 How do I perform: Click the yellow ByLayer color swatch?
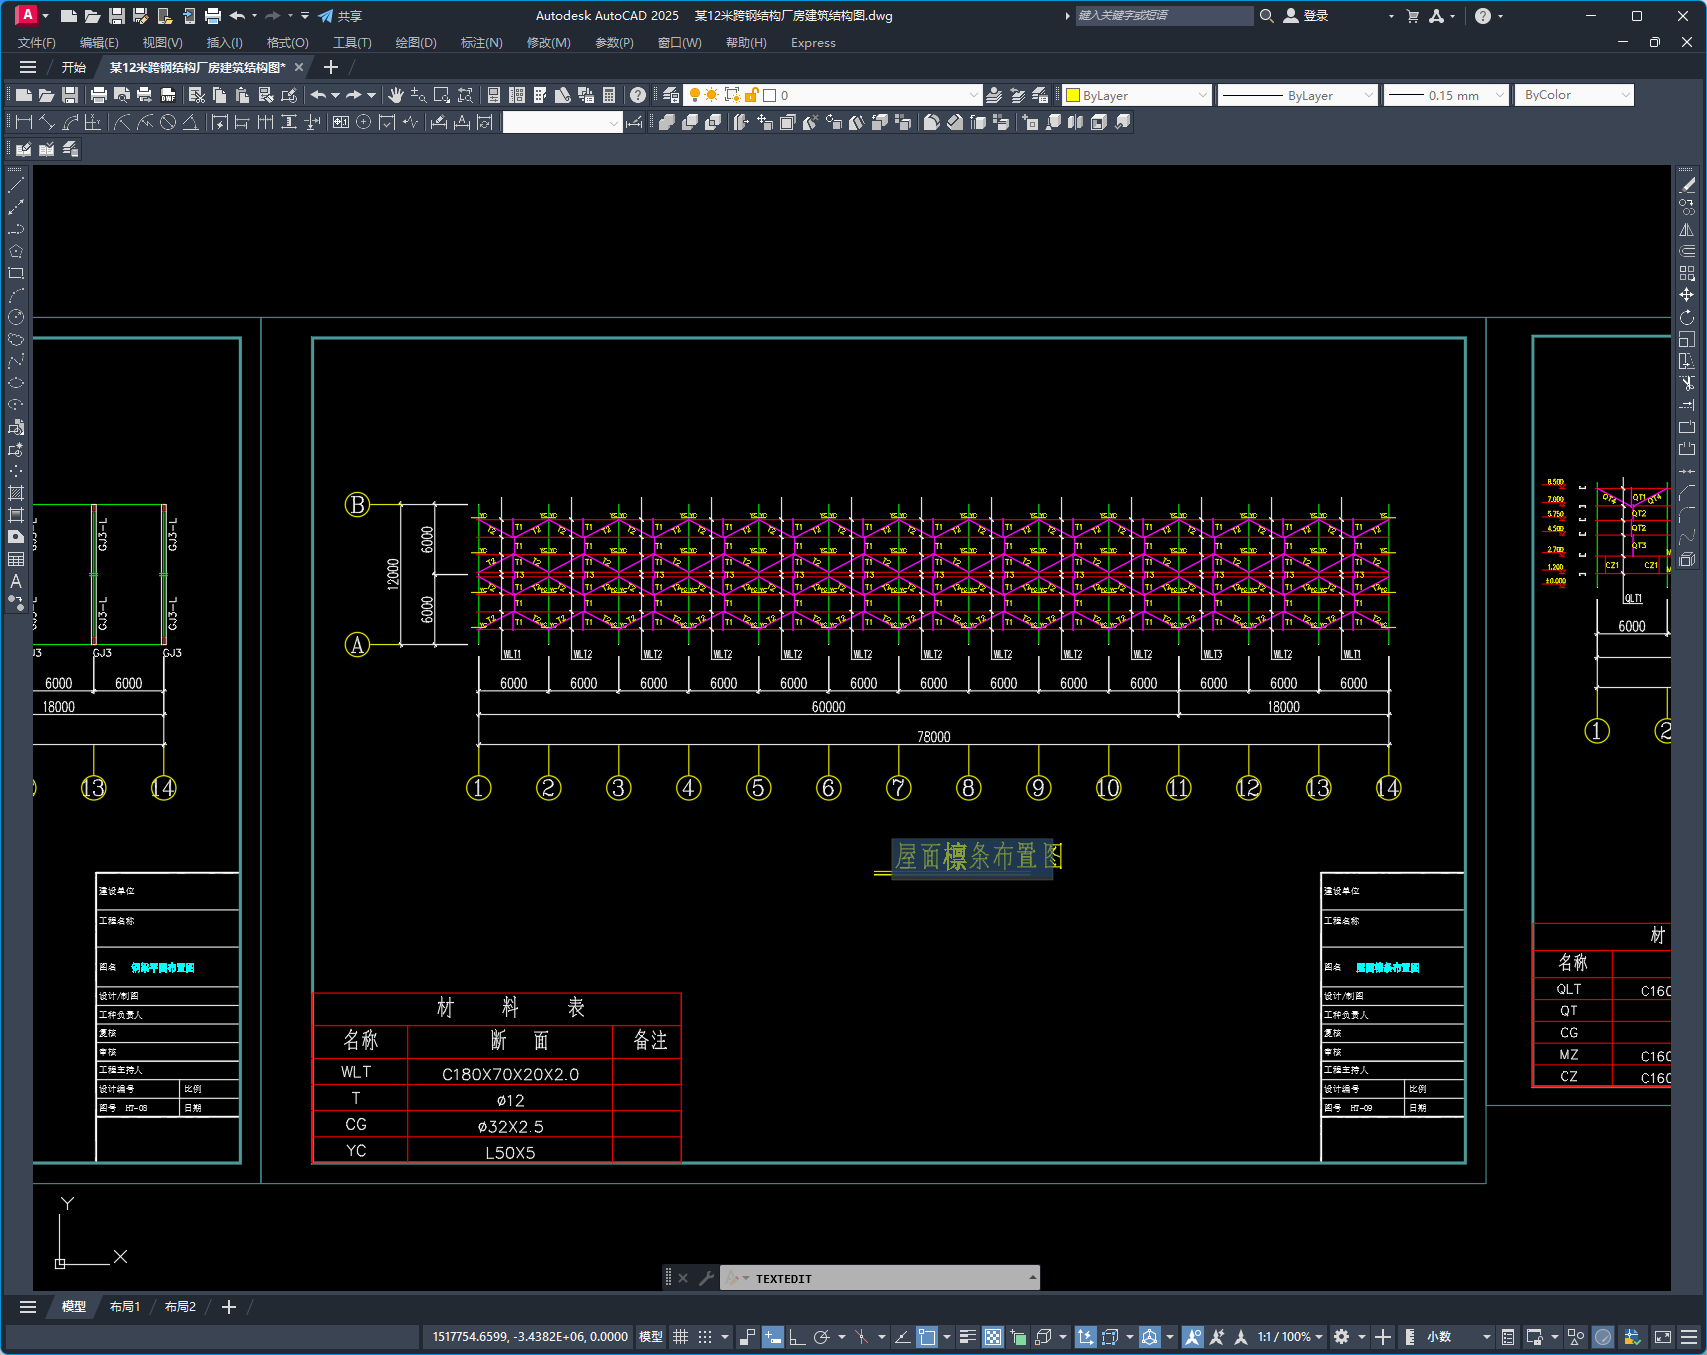click(x=1073, y=95)
